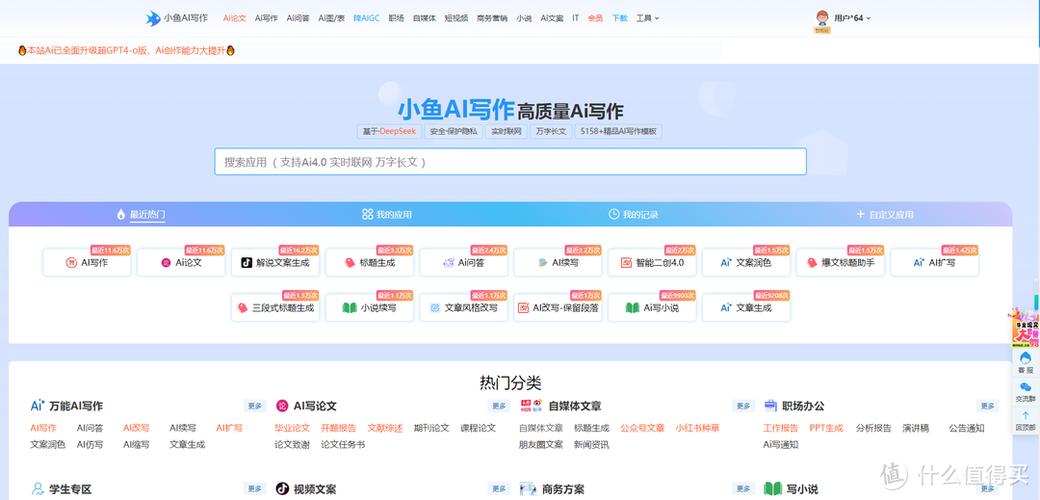Image resolution: width=1040 pixels, height=500 pixels.
Task: Open the AI仿写 link
Action: [x=90, y=445]
